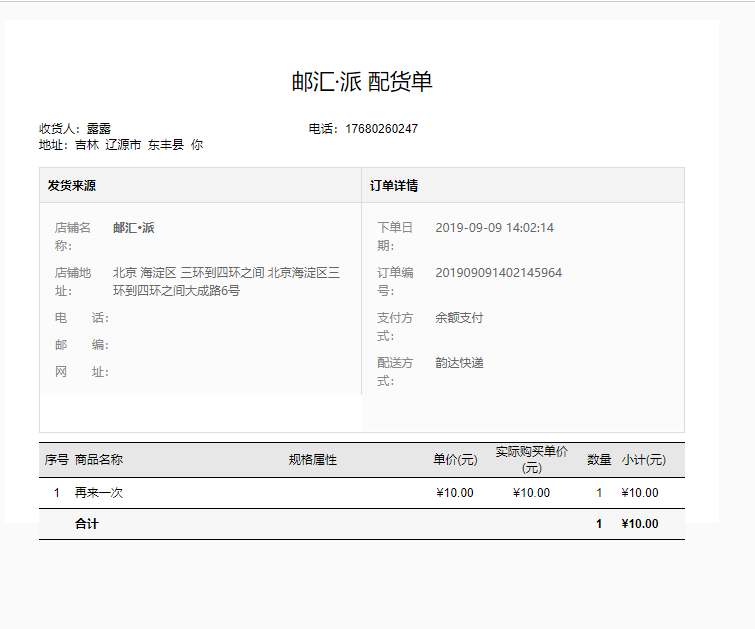
Task: Select the product name 再来一次
Action: 99,493
